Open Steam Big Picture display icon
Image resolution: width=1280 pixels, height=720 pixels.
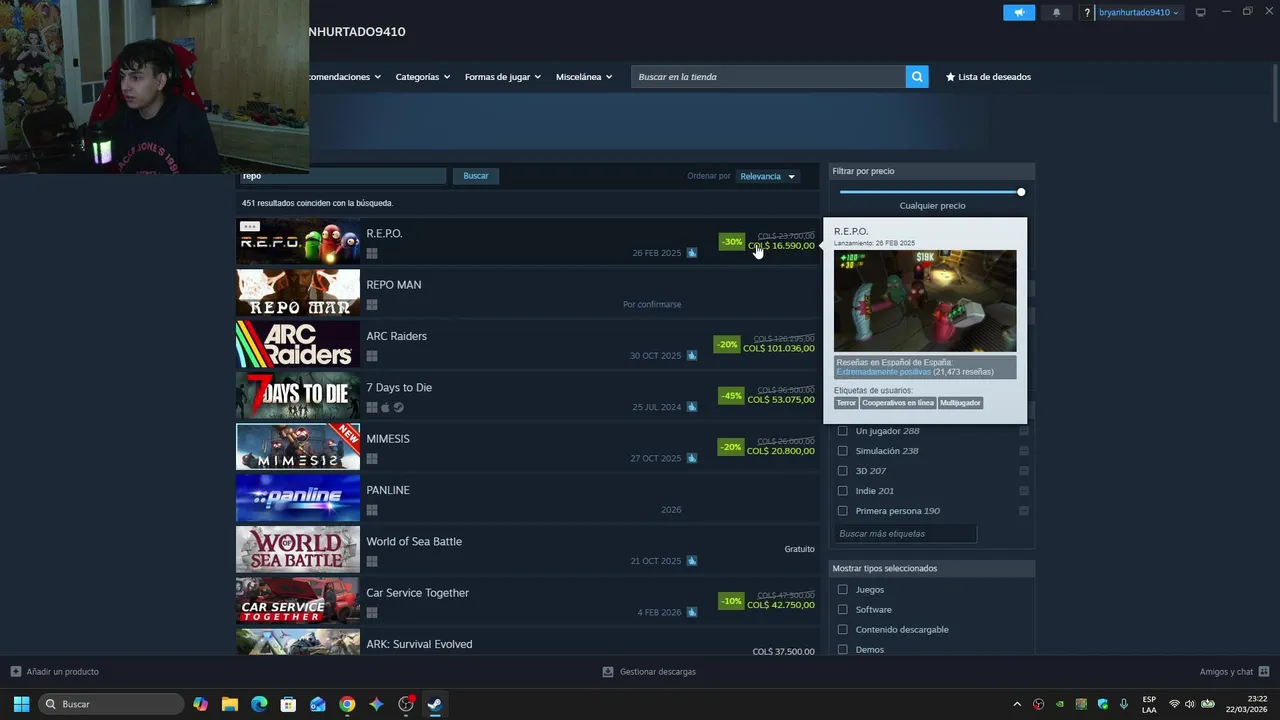pos(1201,13)
